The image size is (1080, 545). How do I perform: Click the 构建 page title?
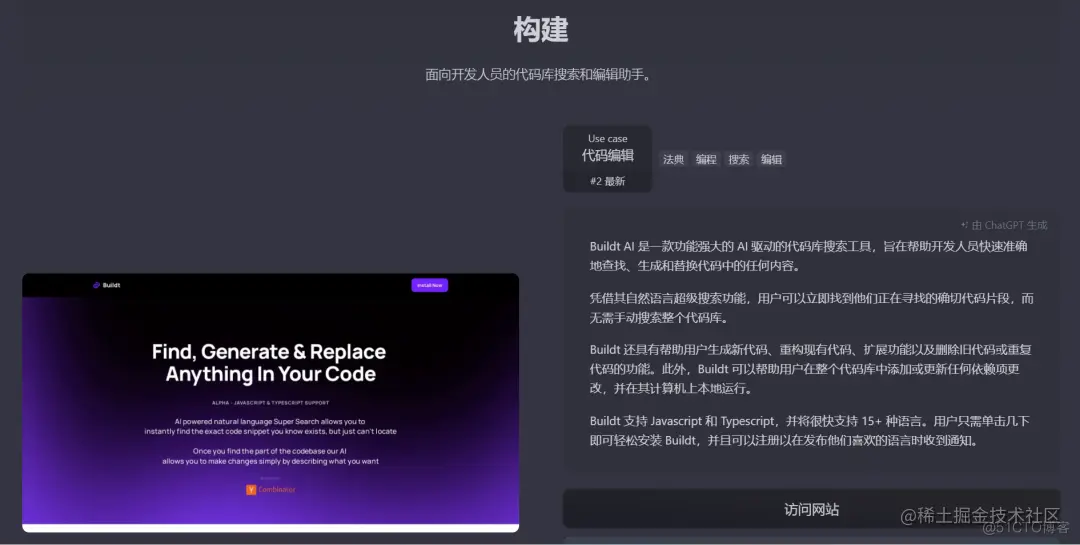541,30
